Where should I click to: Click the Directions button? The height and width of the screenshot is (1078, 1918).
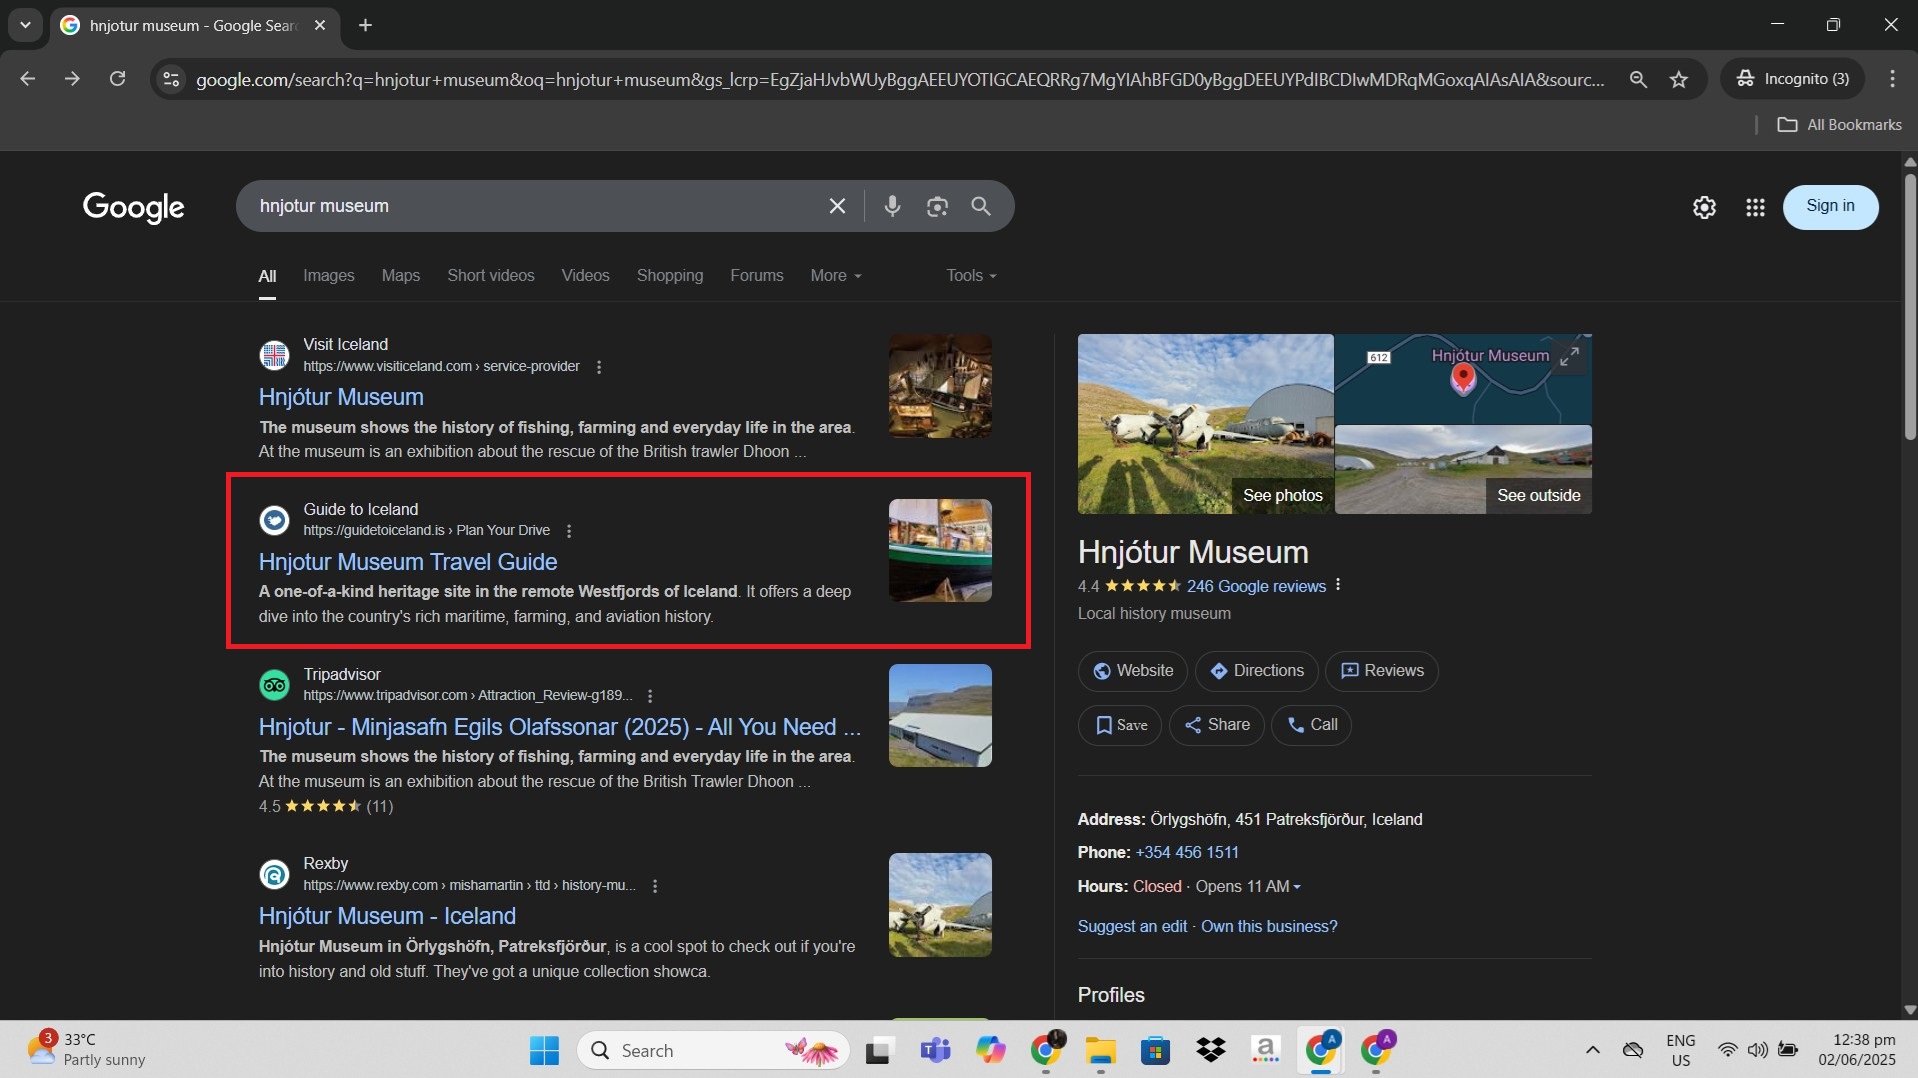[x=1256, y=671]
